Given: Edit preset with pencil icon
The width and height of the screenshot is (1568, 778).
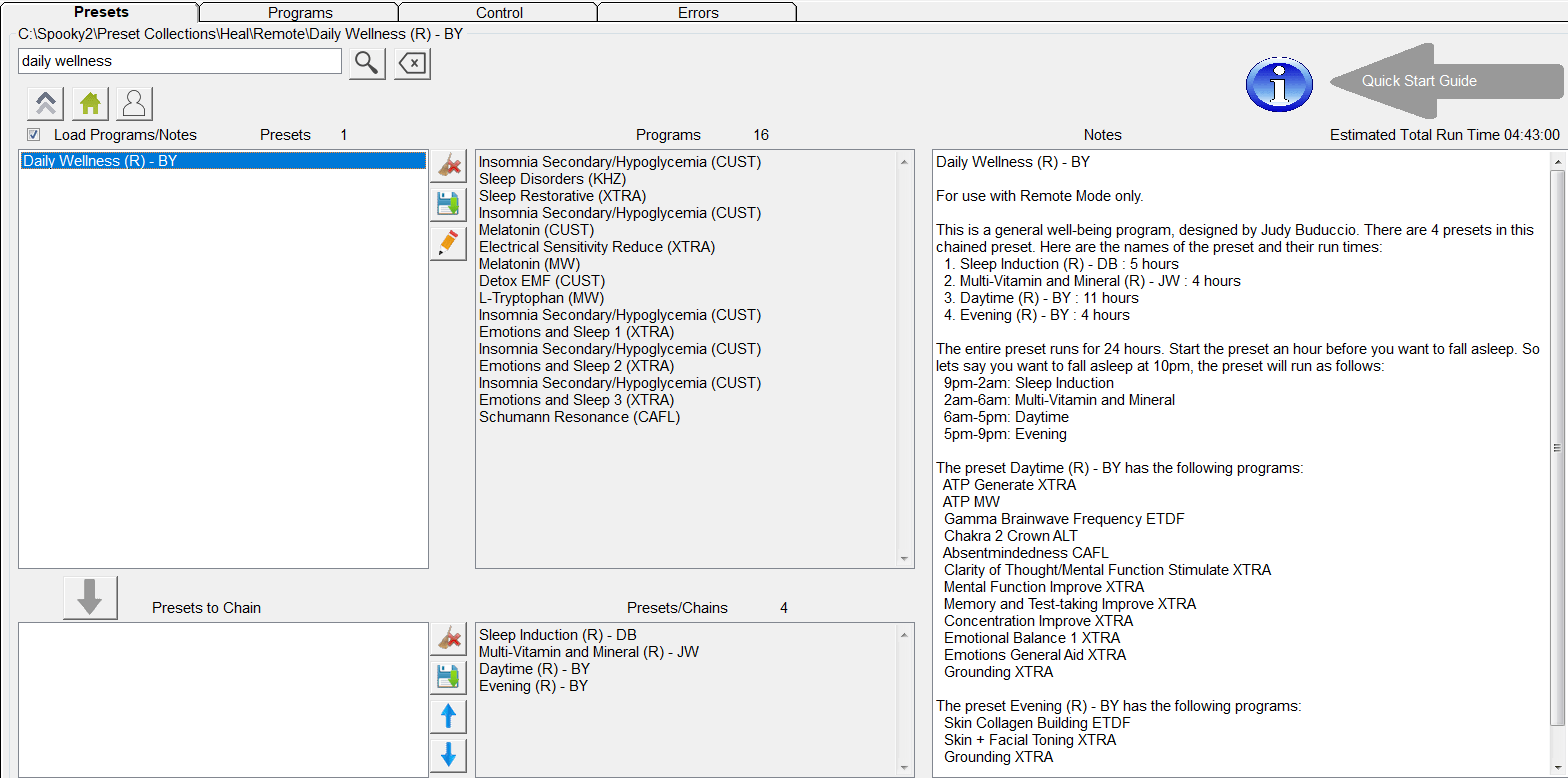Looking at the screenshot, I should pyautogui.click(x=449, y=242).
